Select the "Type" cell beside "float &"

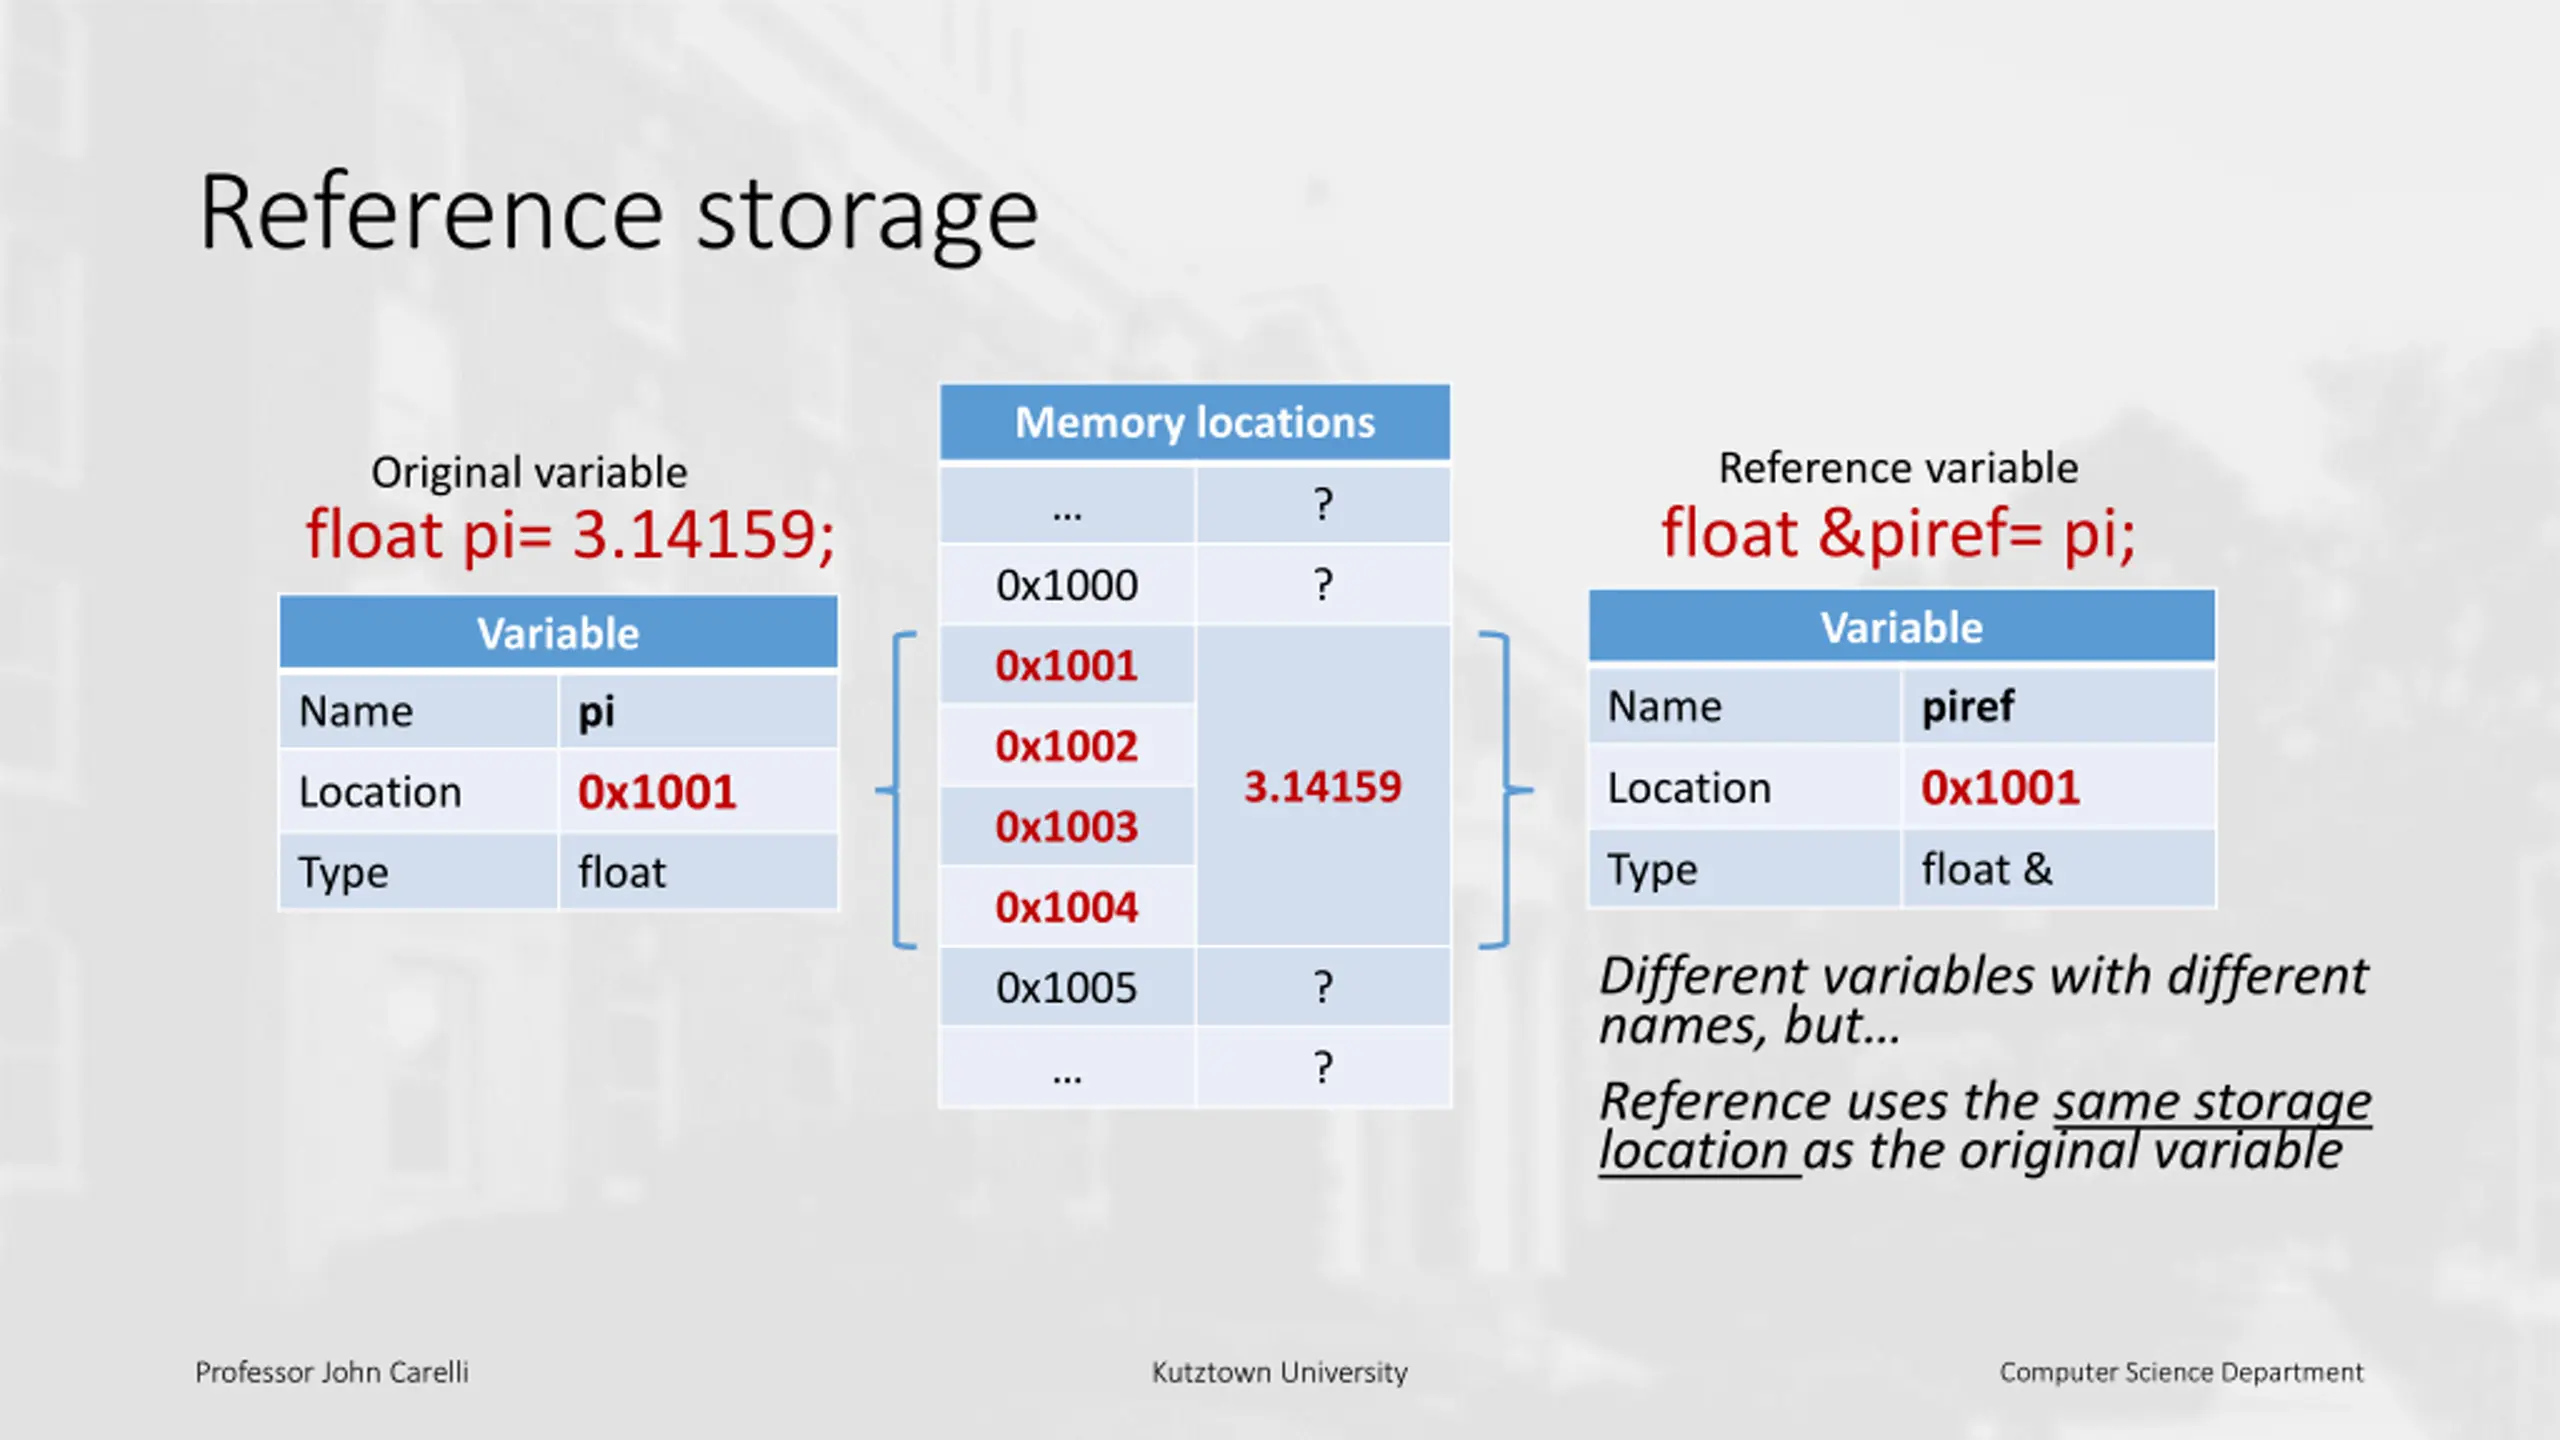coord(1745,868)
